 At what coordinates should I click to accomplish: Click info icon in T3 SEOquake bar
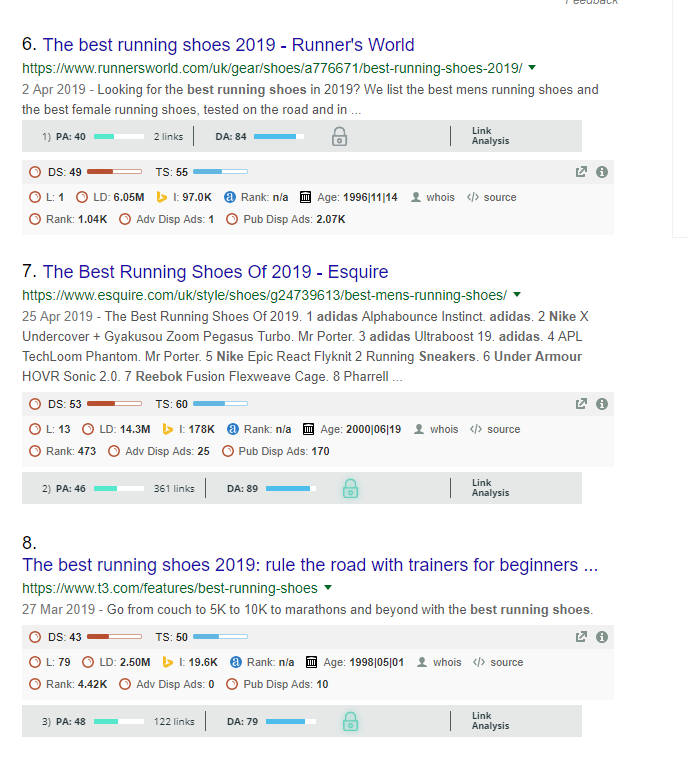point(602,637)
